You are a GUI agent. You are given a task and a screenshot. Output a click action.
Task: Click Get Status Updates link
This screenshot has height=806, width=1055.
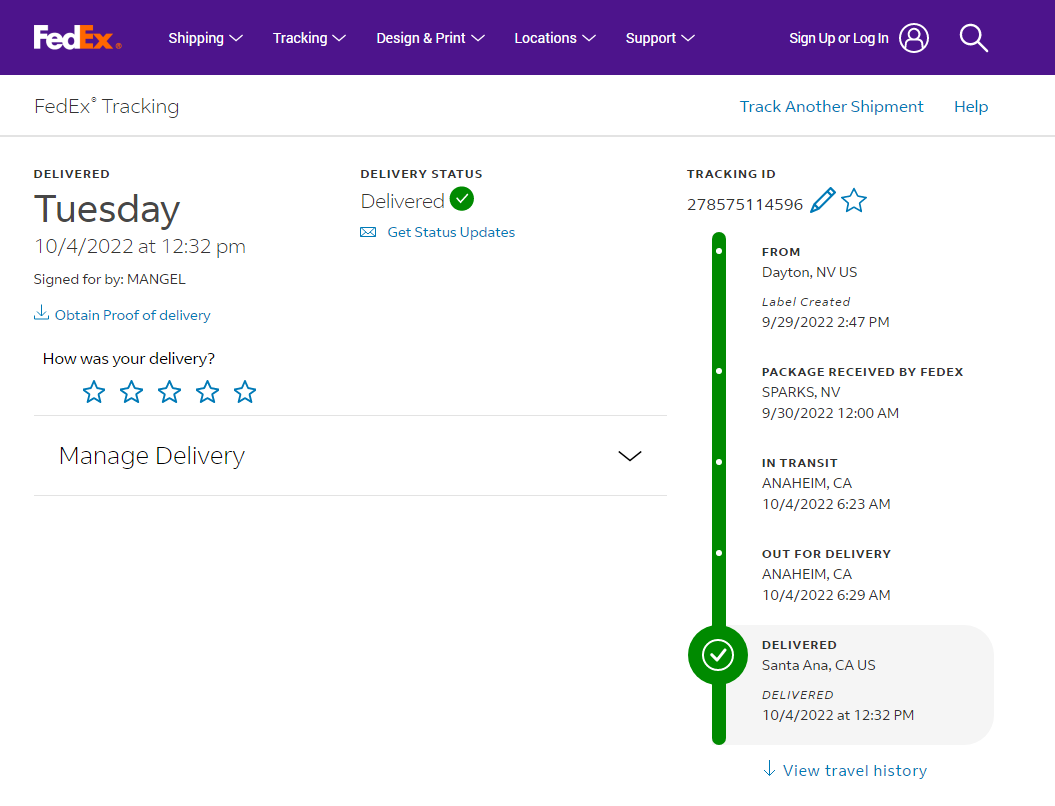coord(451,232)
